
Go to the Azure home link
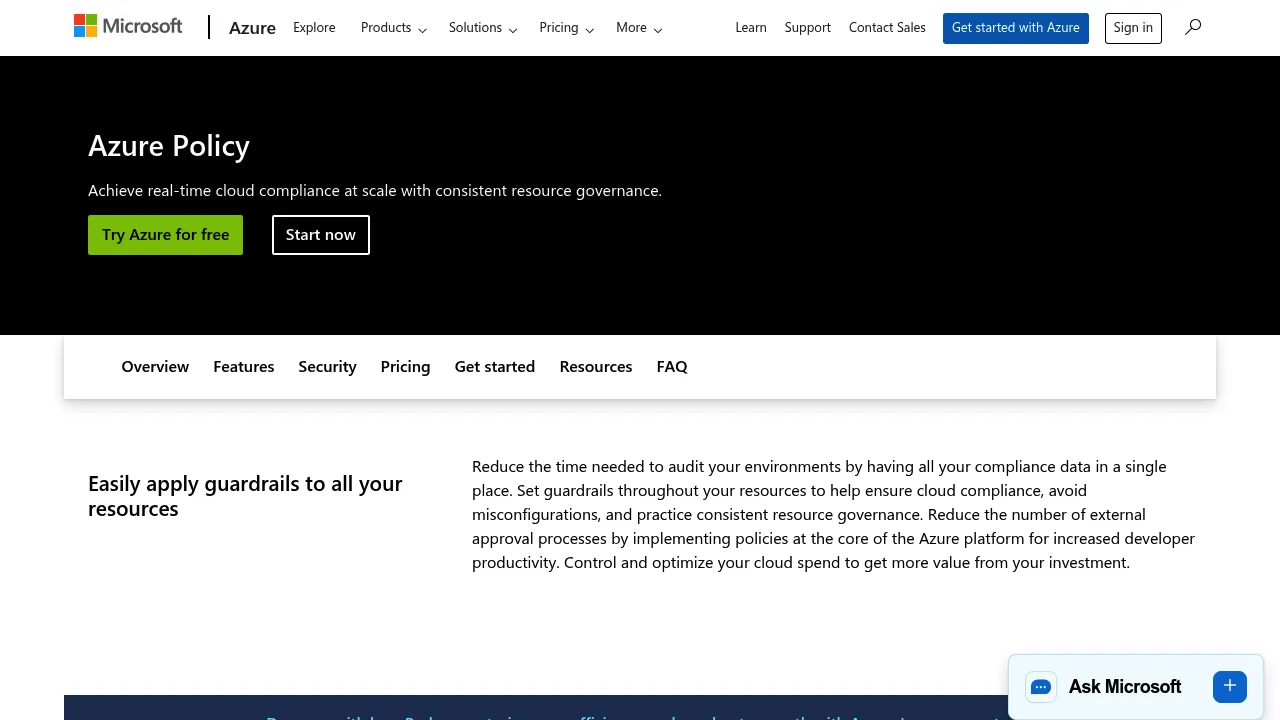(x=252, y=28)
